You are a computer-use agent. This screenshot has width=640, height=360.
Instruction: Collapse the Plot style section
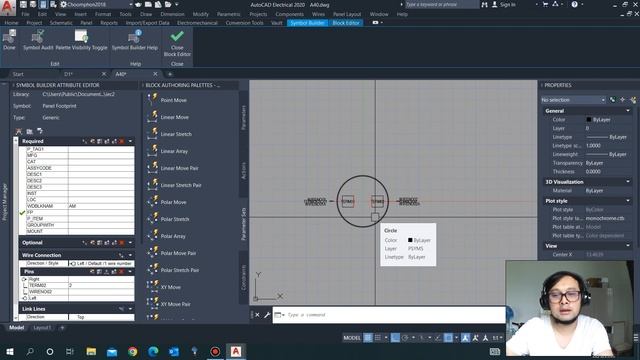[x=628, y=201]
